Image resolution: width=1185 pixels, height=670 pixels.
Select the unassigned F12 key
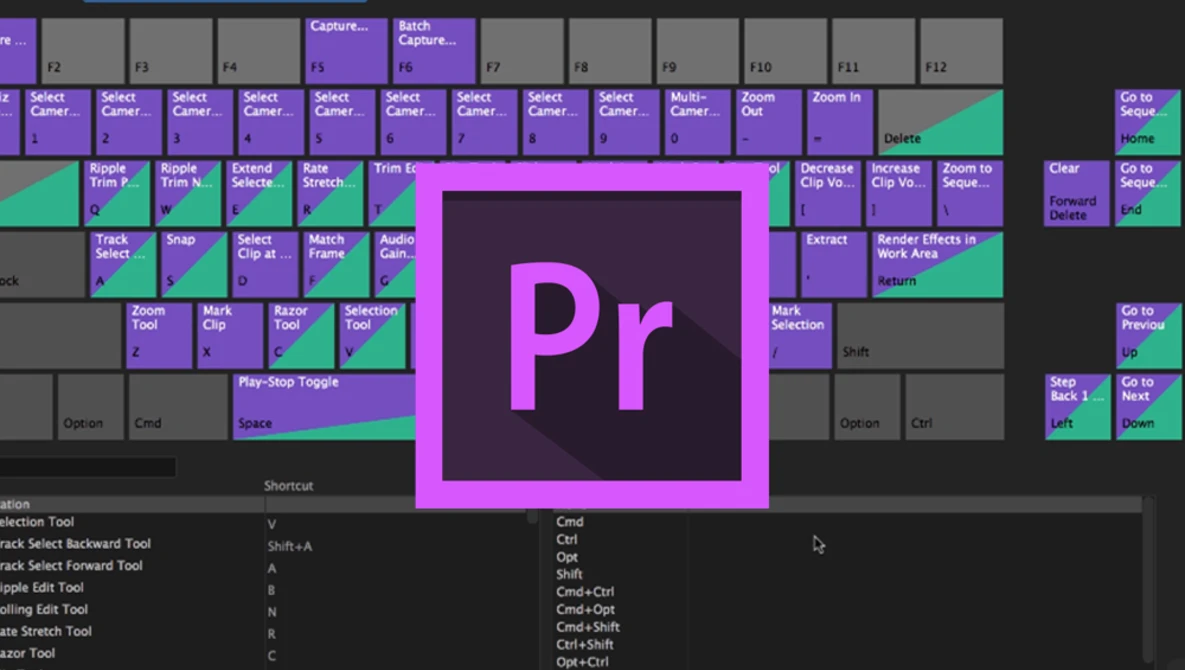pyautogui.click(x=961, y=51)
